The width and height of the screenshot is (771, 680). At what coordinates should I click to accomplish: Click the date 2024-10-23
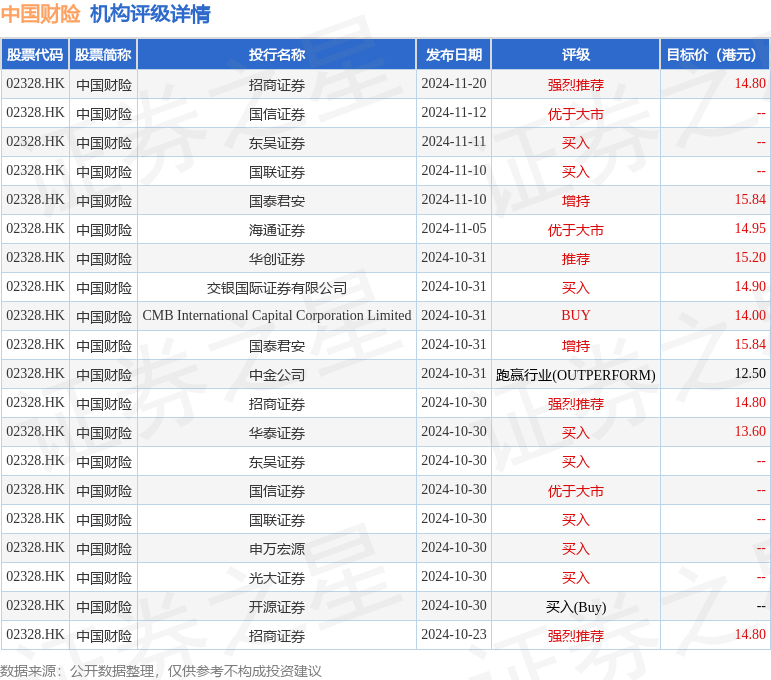coord(454,634)
